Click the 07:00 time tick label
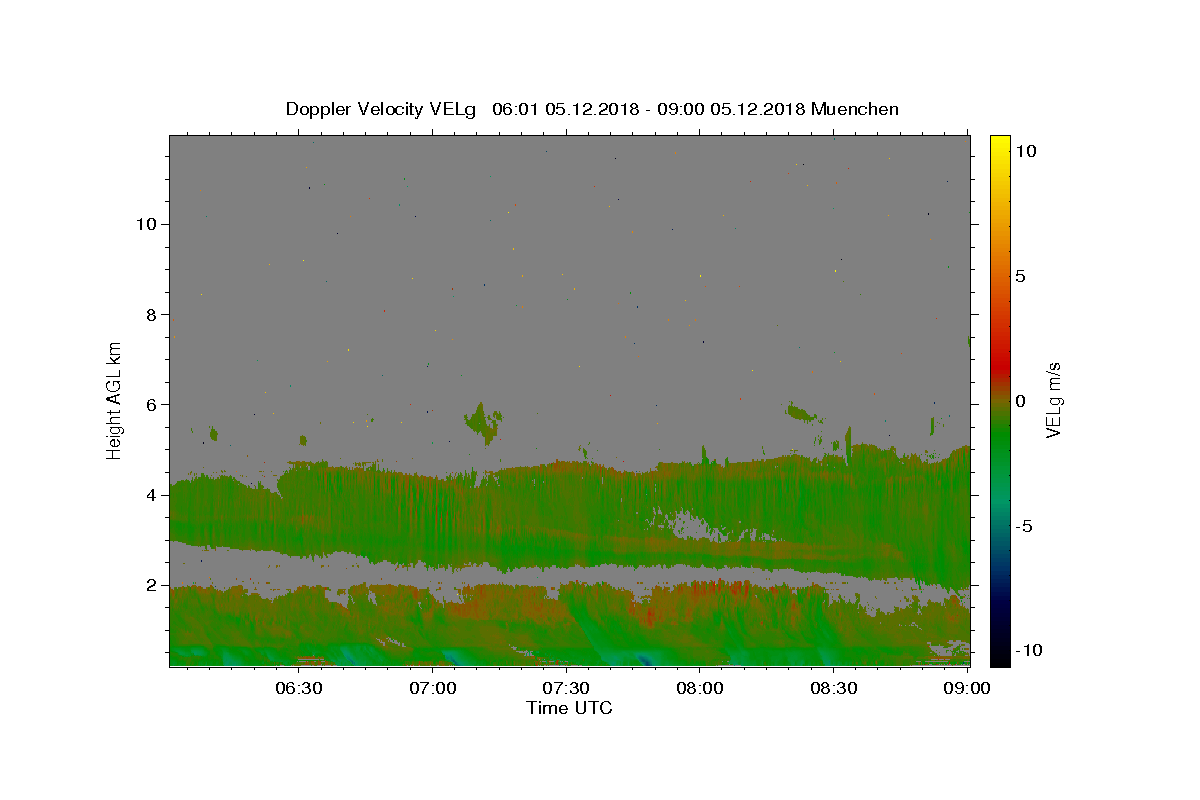Screen dimensions: 1200x800 point(432,689)
